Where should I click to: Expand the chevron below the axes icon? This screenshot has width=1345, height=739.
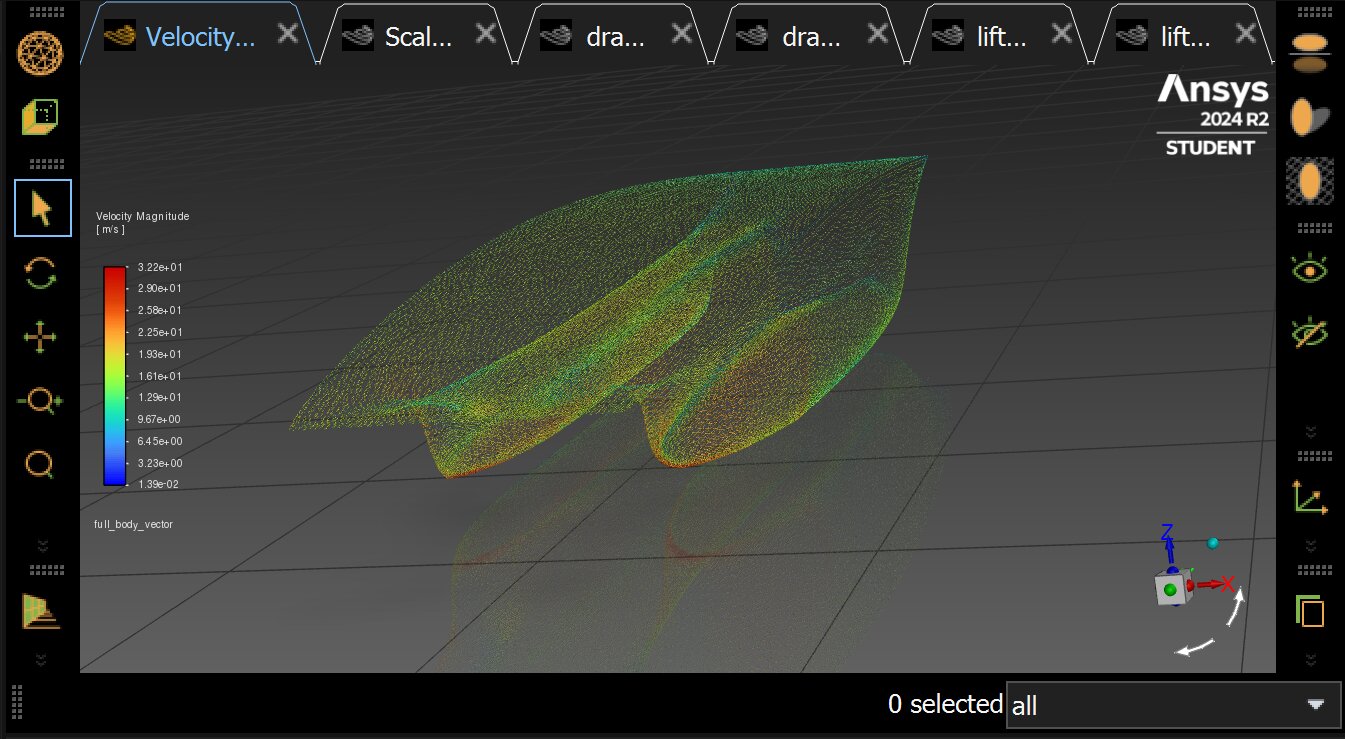point(1310,546)
